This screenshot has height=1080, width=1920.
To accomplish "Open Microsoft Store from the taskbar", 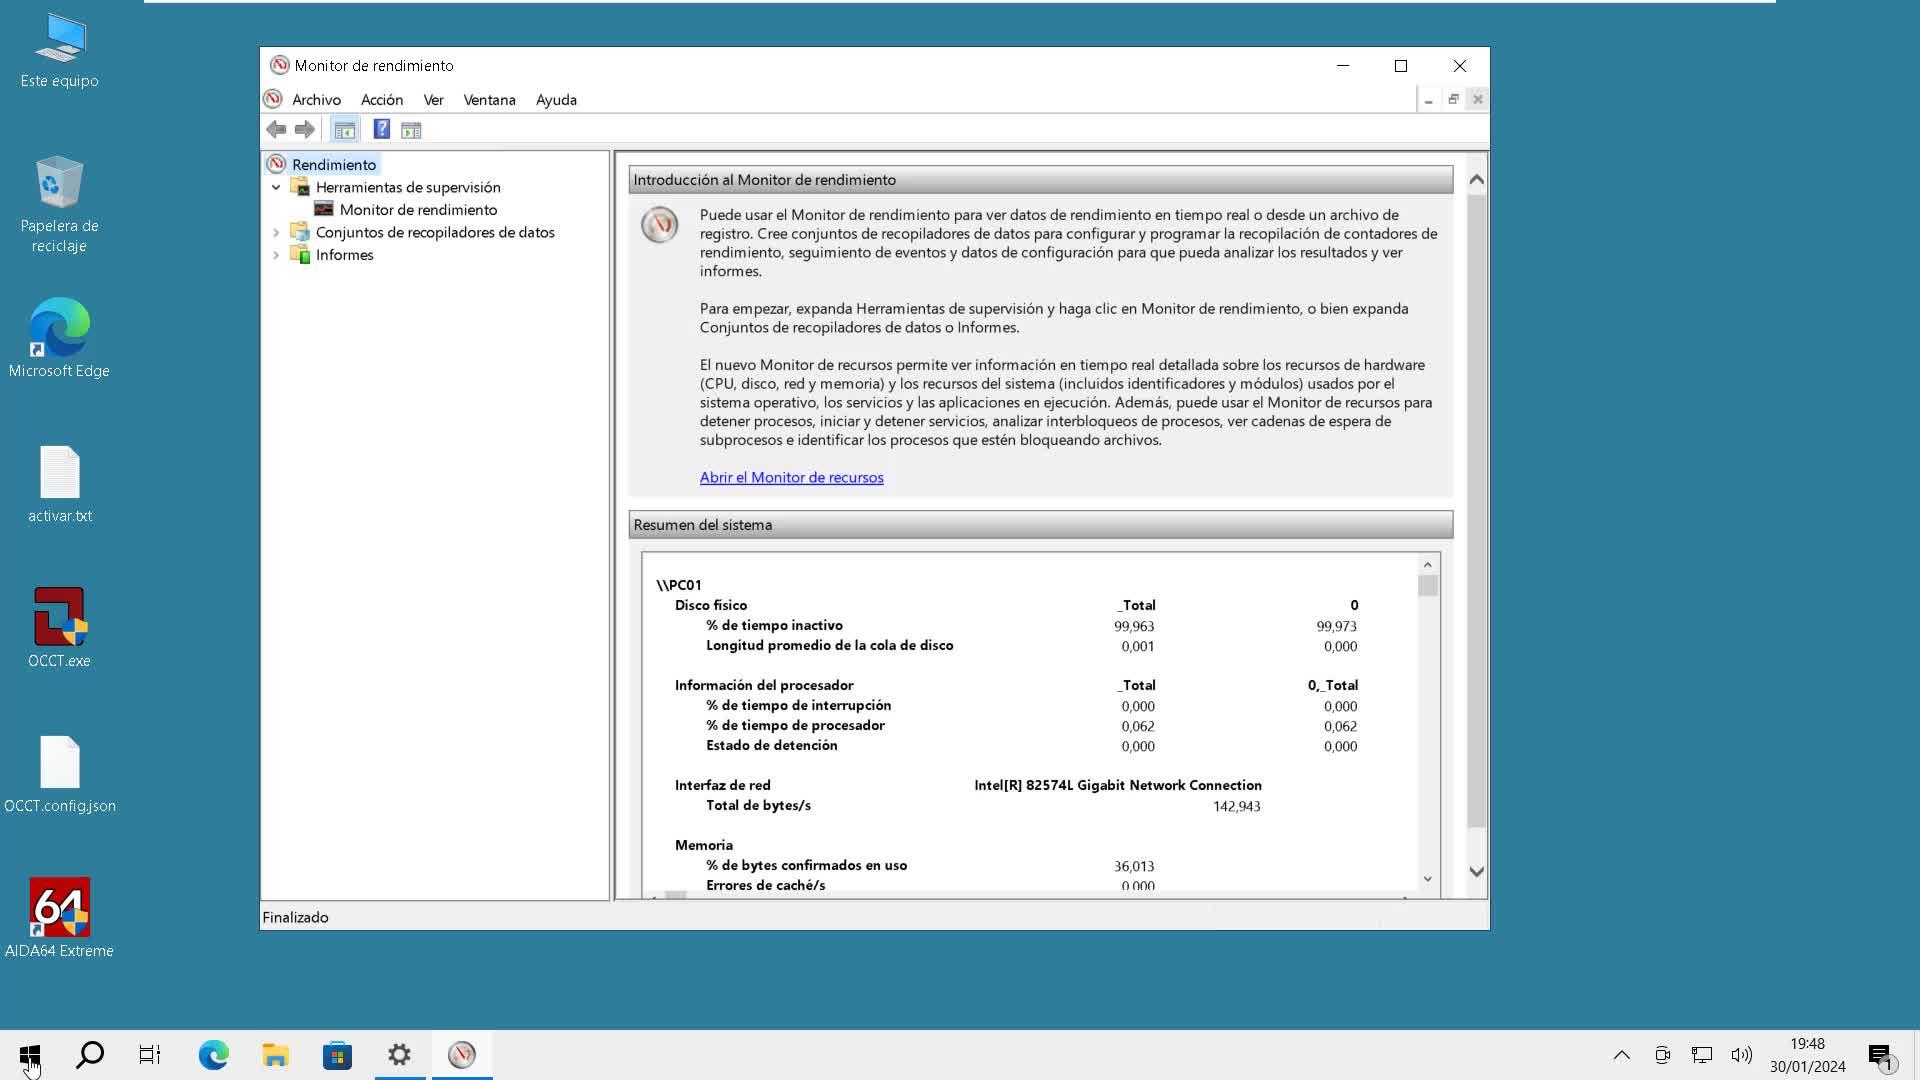I will pos(337,1055).
